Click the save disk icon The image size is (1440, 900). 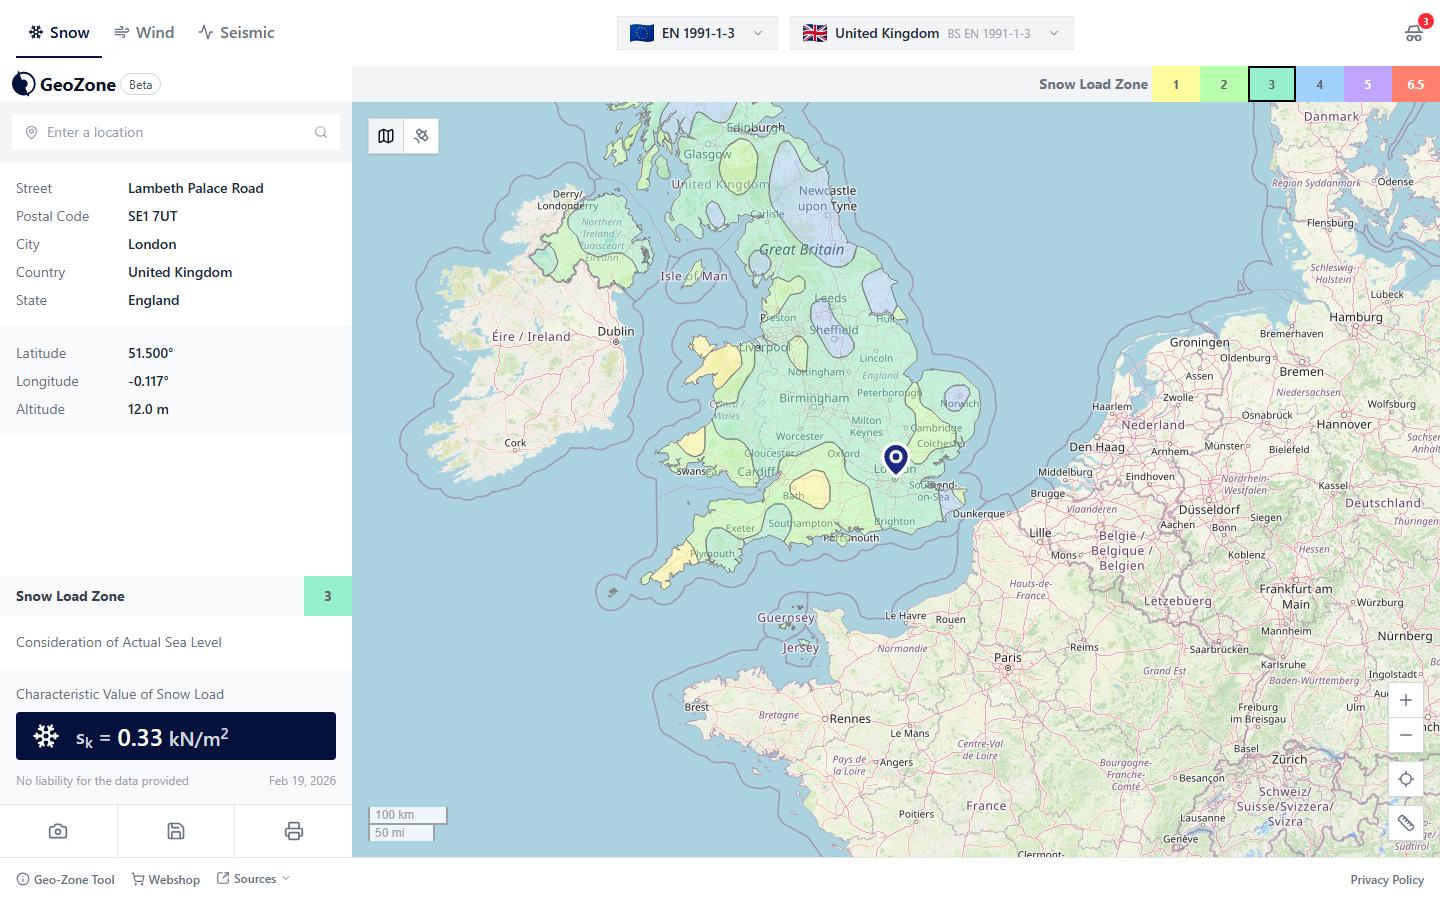click(176, 831)
